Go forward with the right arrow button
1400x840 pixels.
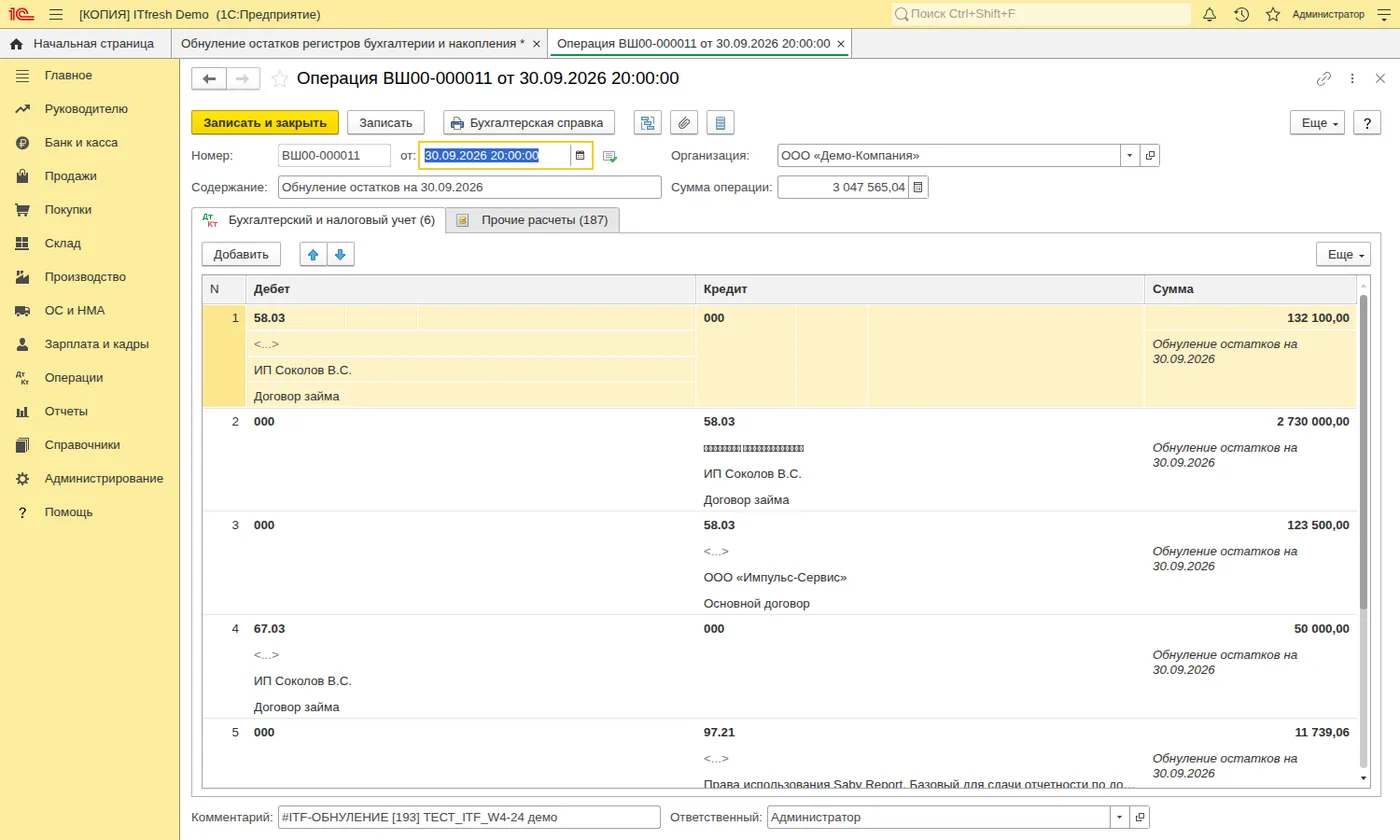coord(243,79)
